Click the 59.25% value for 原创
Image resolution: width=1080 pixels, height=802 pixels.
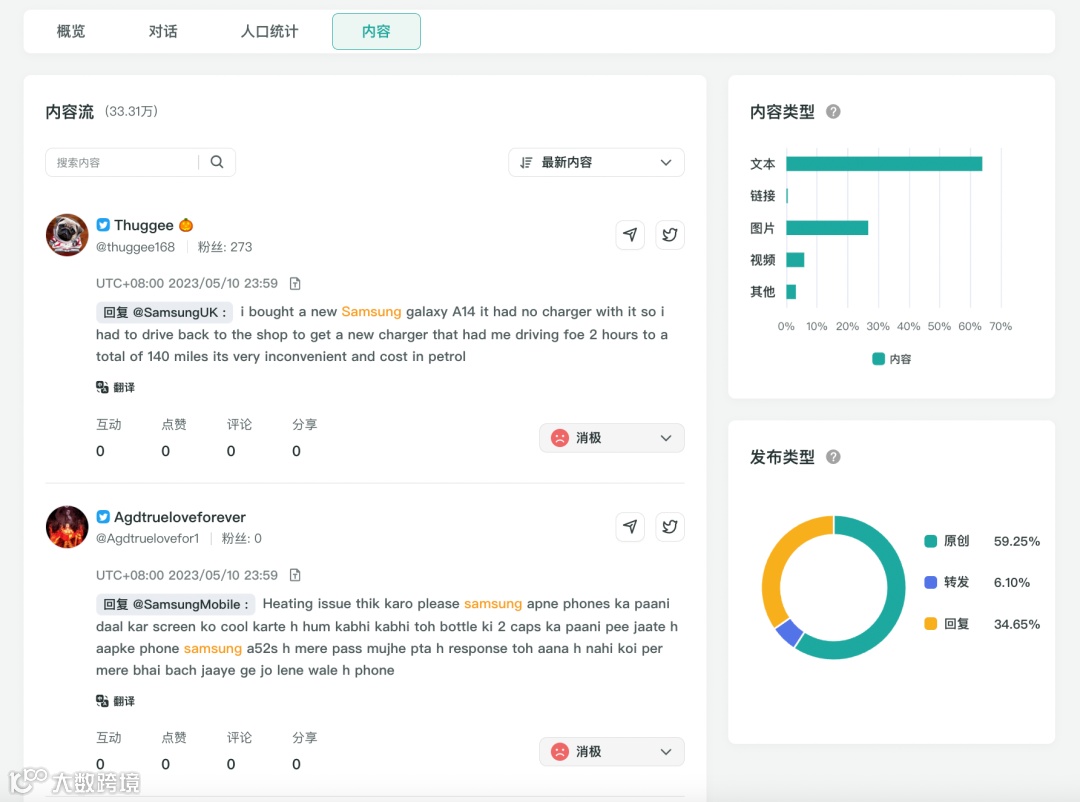pyautogui.click(x=1017, y=542)
